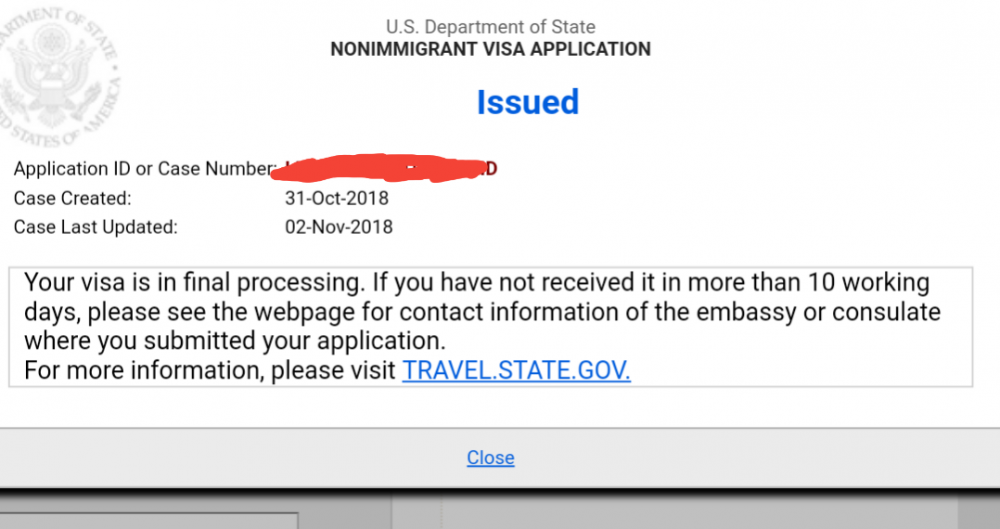The height and width of the screenshot is (529, 1000).
Task: Click the dark border beneath the dialog
Action: click(500, 493)
